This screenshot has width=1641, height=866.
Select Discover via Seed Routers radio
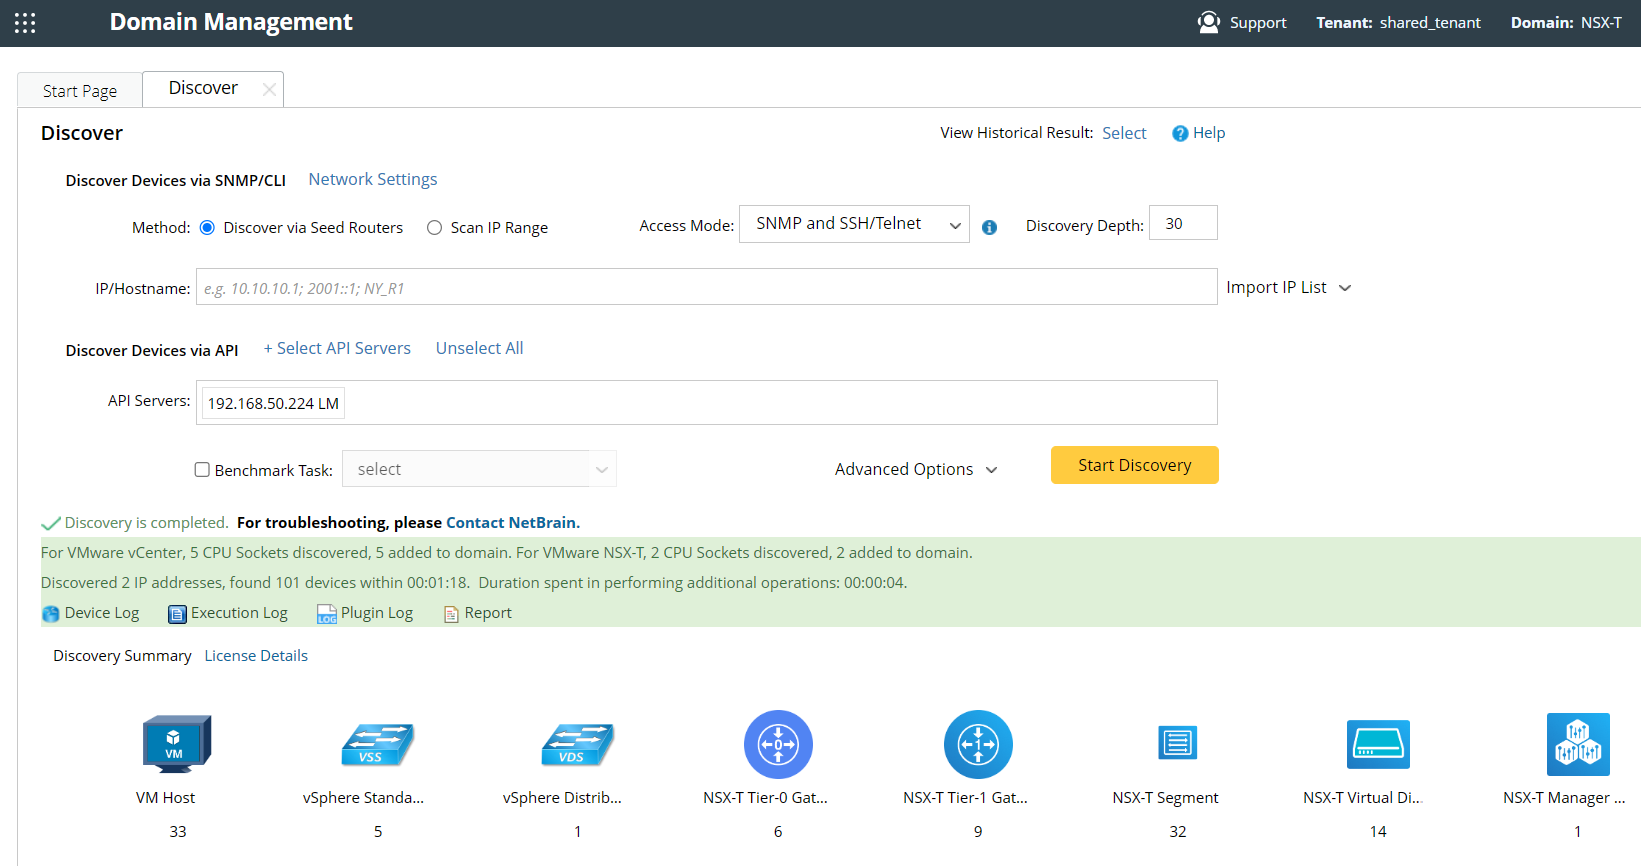tap(207, 228)
